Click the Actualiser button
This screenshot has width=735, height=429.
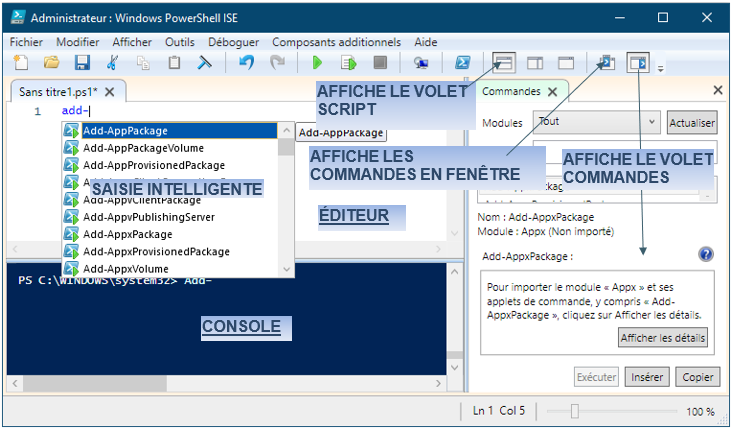(692, 123)
